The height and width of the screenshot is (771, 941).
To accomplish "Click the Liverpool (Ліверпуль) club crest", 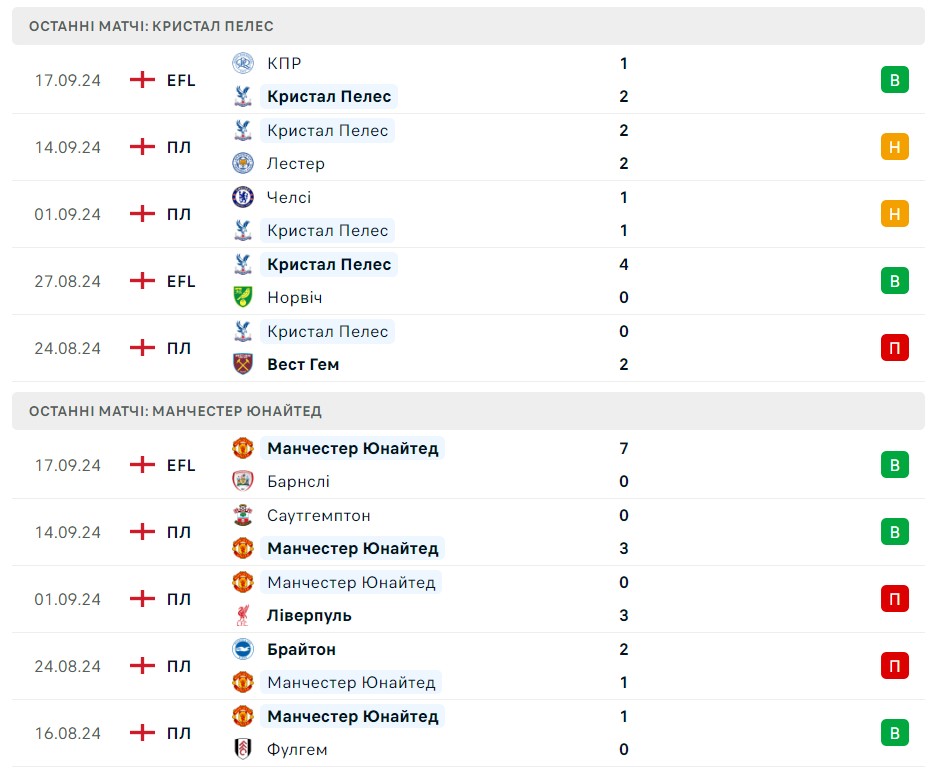I will 242,615.
